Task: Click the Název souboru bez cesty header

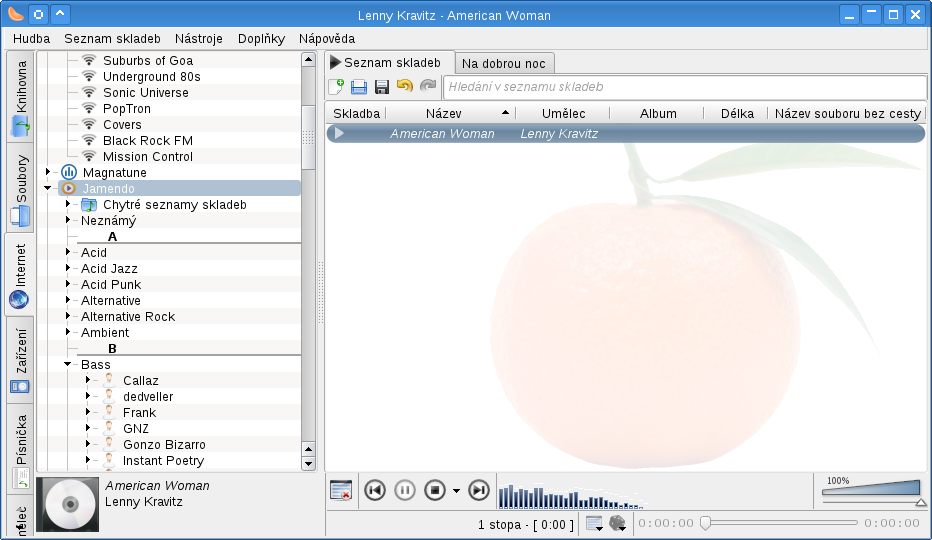Action: click(847, 114)
